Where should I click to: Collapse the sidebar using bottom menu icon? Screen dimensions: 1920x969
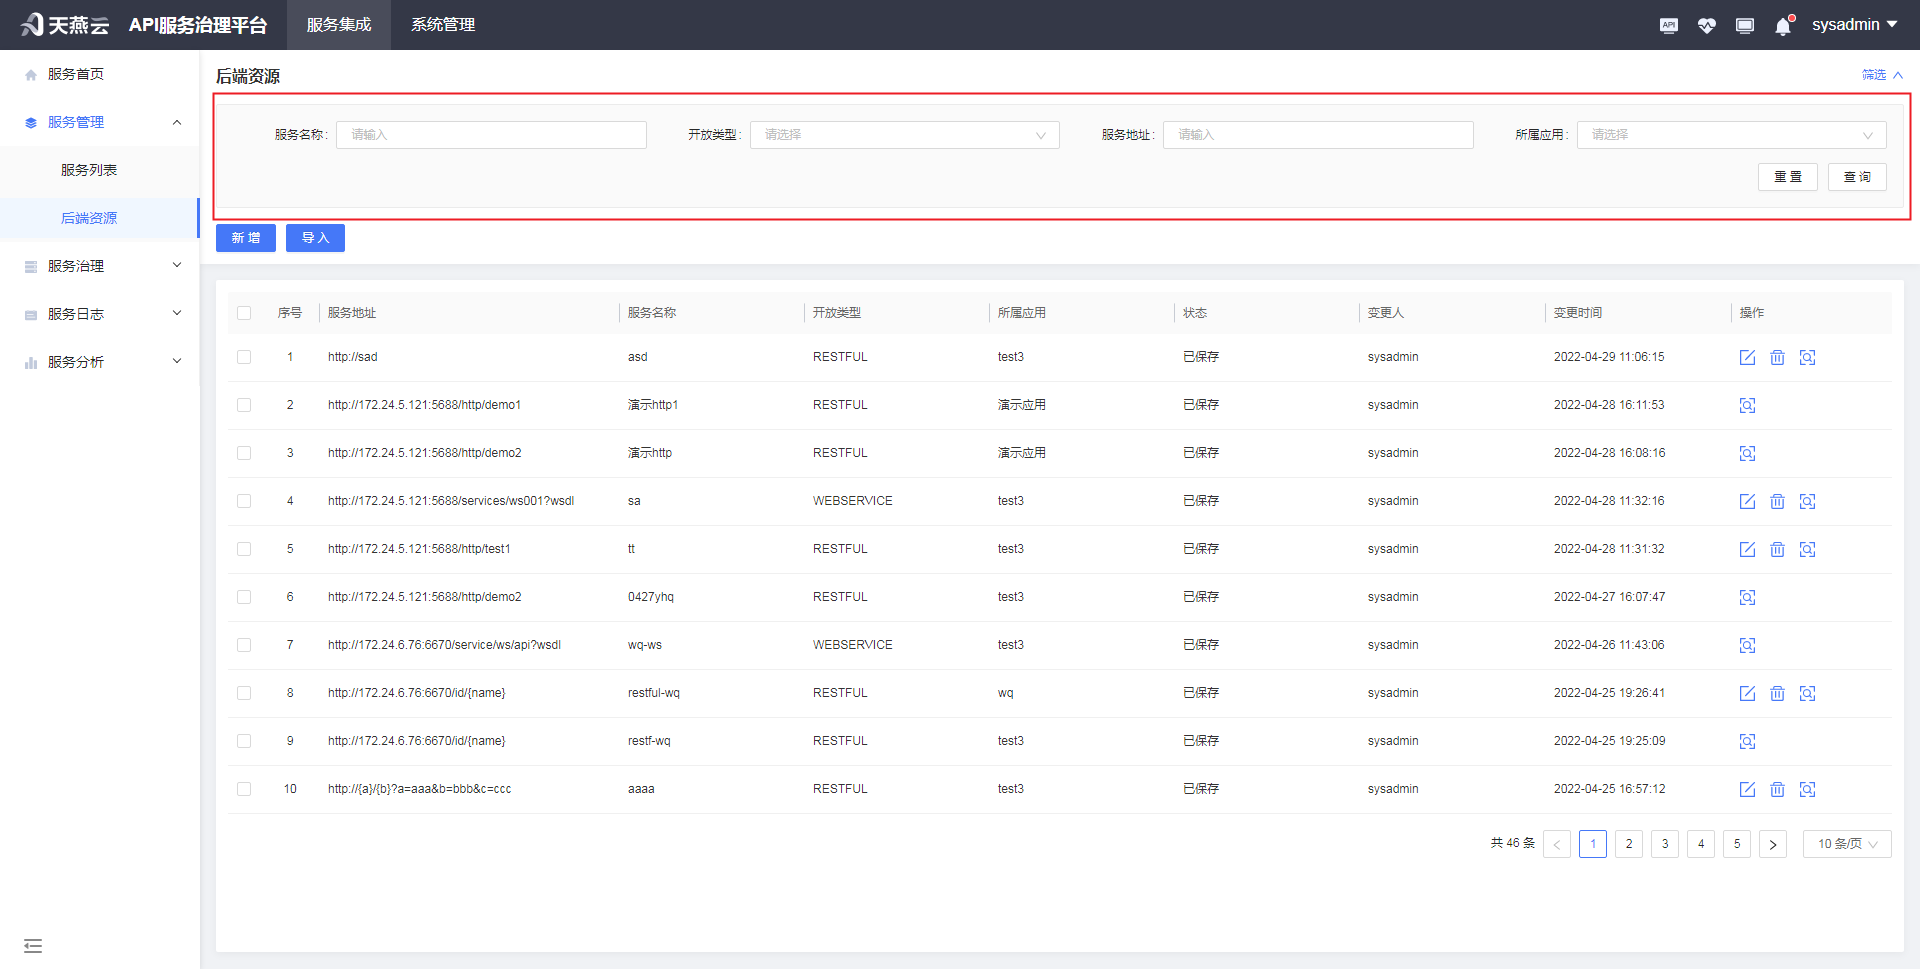click(33, 946)
